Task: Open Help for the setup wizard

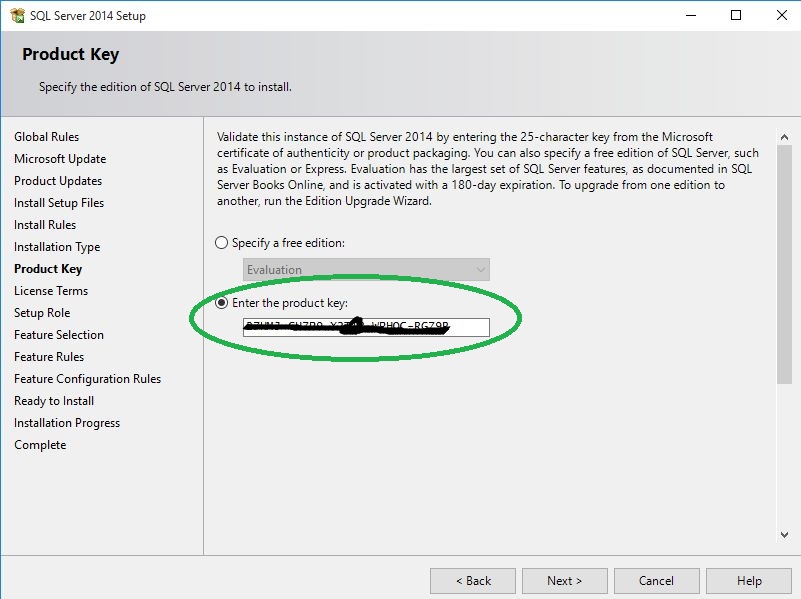Action: tap(749, 581)
